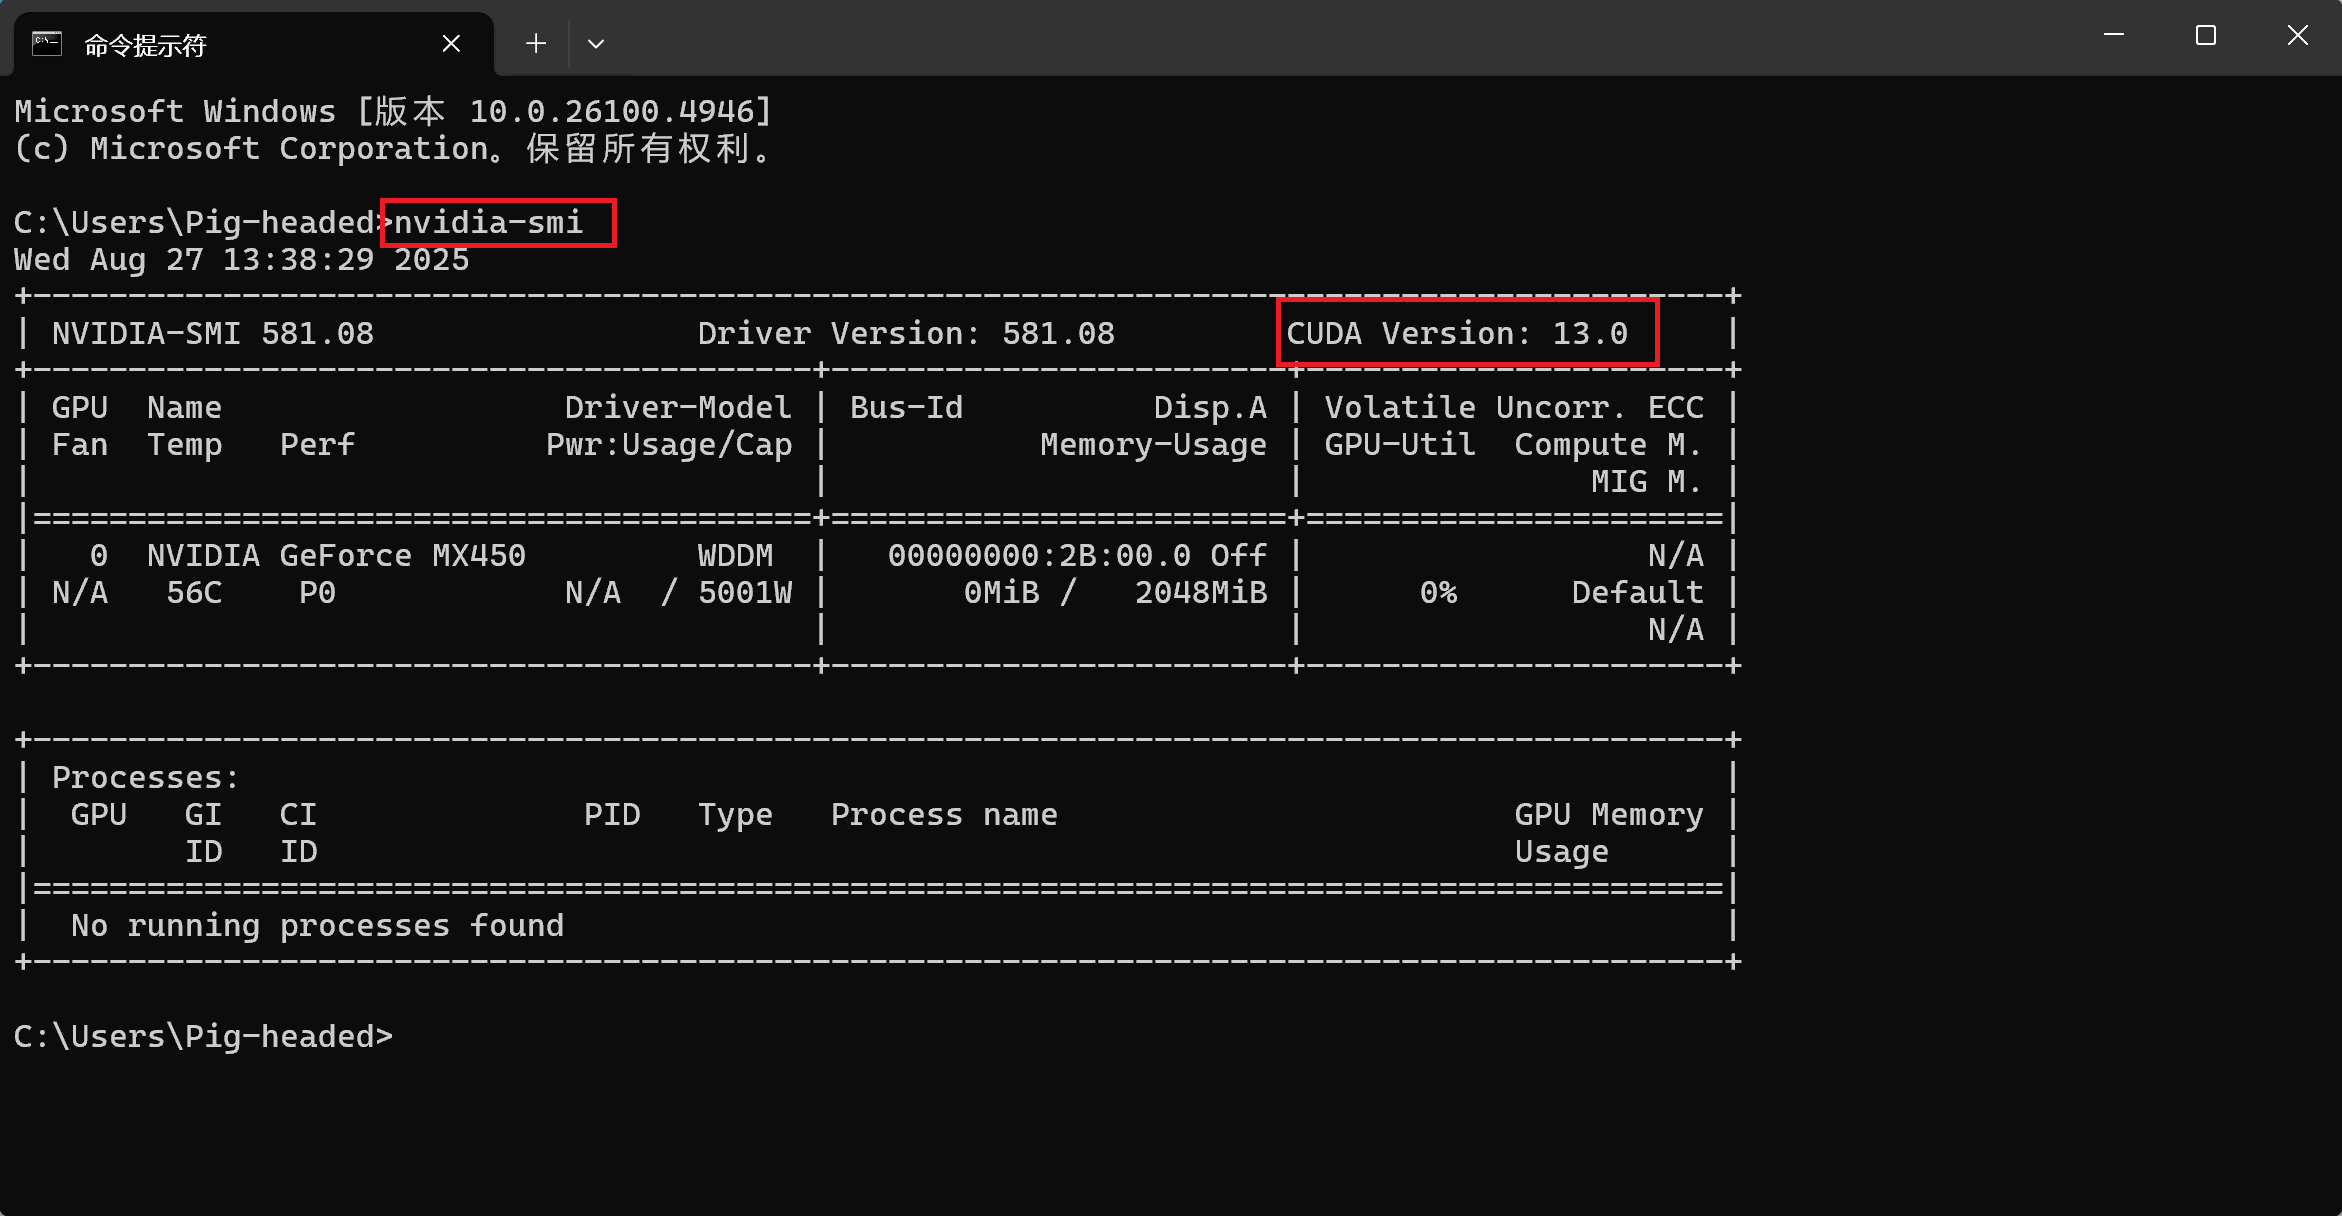The width and height of the screenshot is (2342, 1216).
Task: Click the CUDA Version: 13.0 text
Action: [1457, 333]
